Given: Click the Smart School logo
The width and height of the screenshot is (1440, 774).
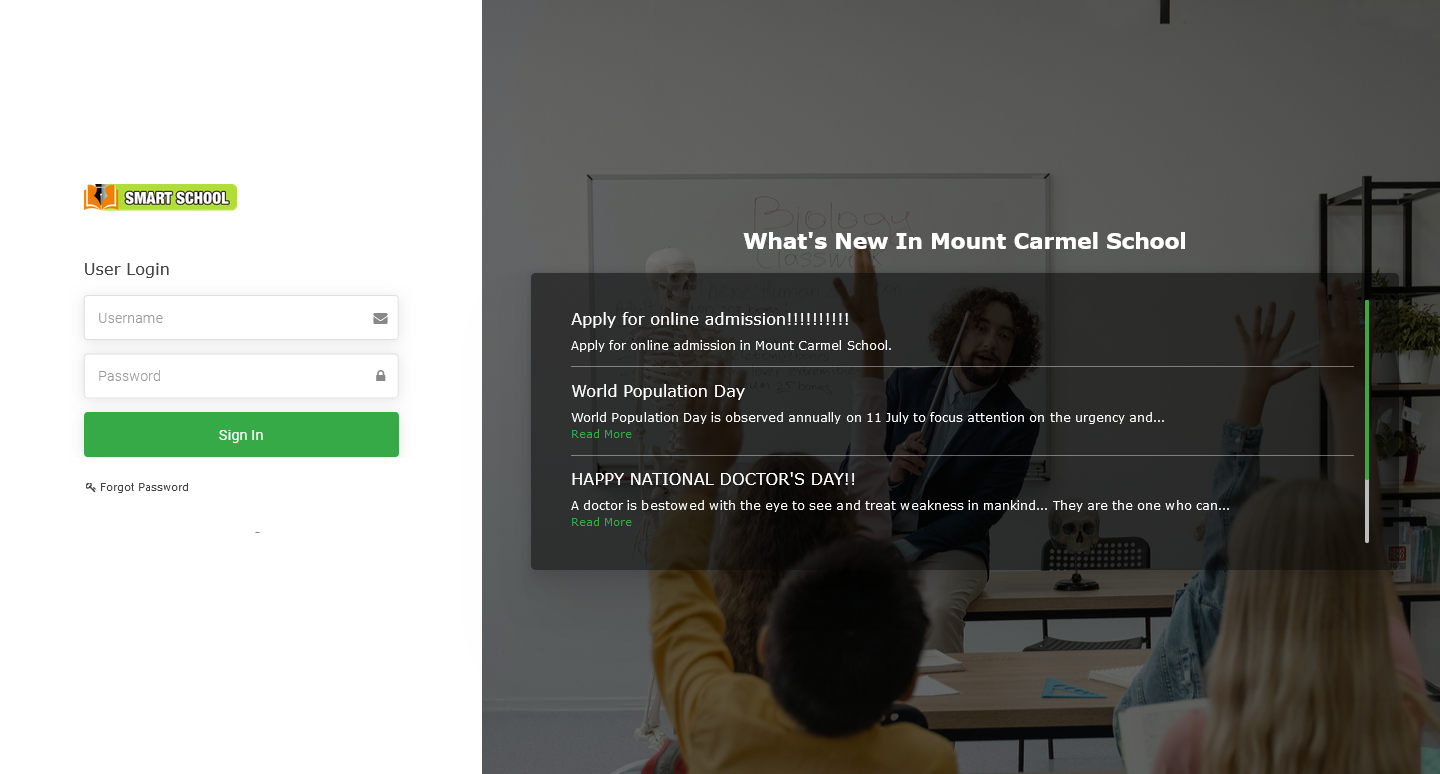Looking at the screenshot, I should pyautogui.click(x=160, y=197).
